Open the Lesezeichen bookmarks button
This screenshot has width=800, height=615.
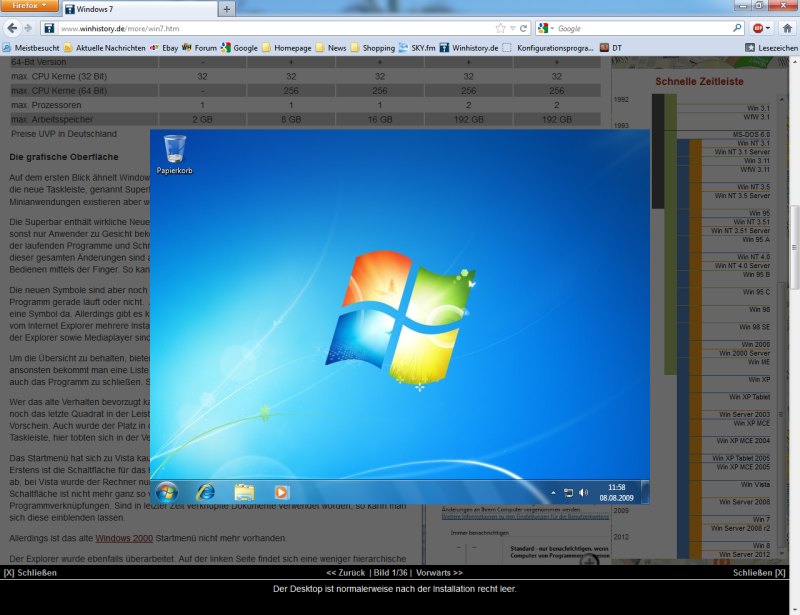coord(771,48)
